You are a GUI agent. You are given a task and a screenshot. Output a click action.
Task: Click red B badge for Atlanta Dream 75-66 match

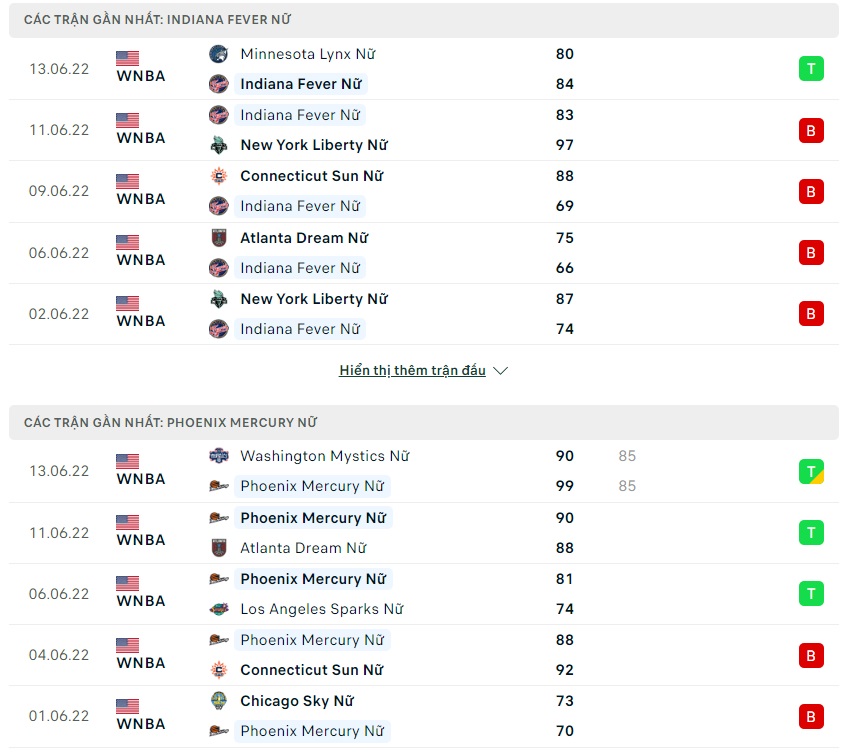(811, 252)
